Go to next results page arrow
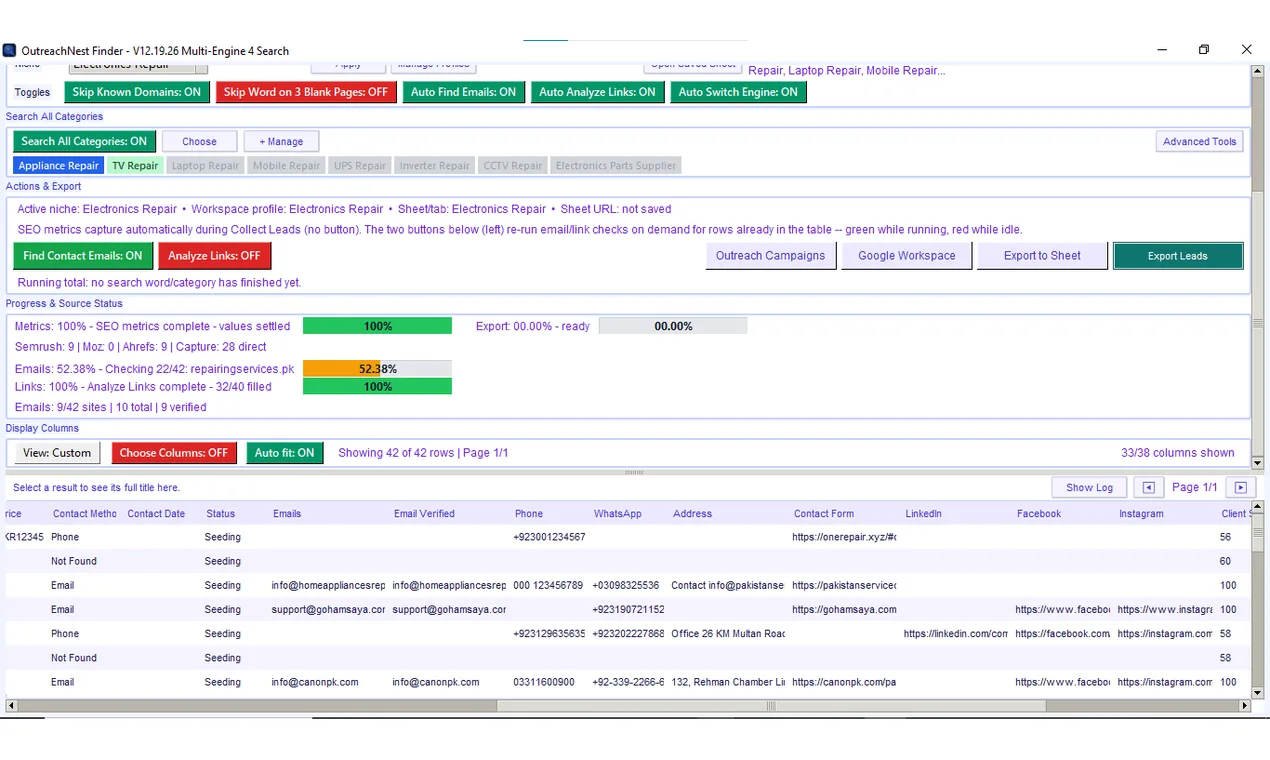Image resolution: width=1270 pixels, height=760 pixels. 1241,487
